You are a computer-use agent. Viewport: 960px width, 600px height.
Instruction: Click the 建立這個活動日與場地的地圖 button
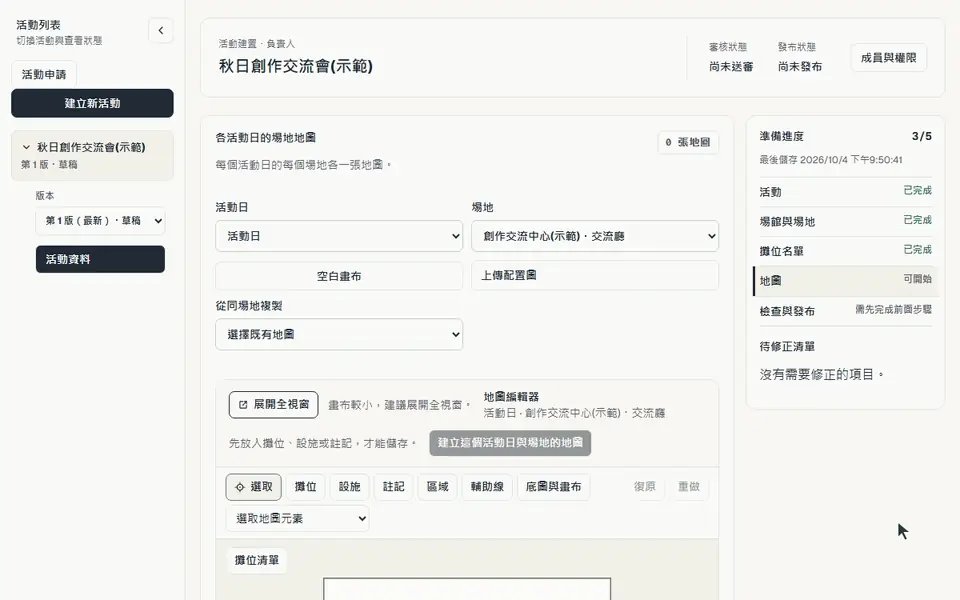tap(510, 443)
